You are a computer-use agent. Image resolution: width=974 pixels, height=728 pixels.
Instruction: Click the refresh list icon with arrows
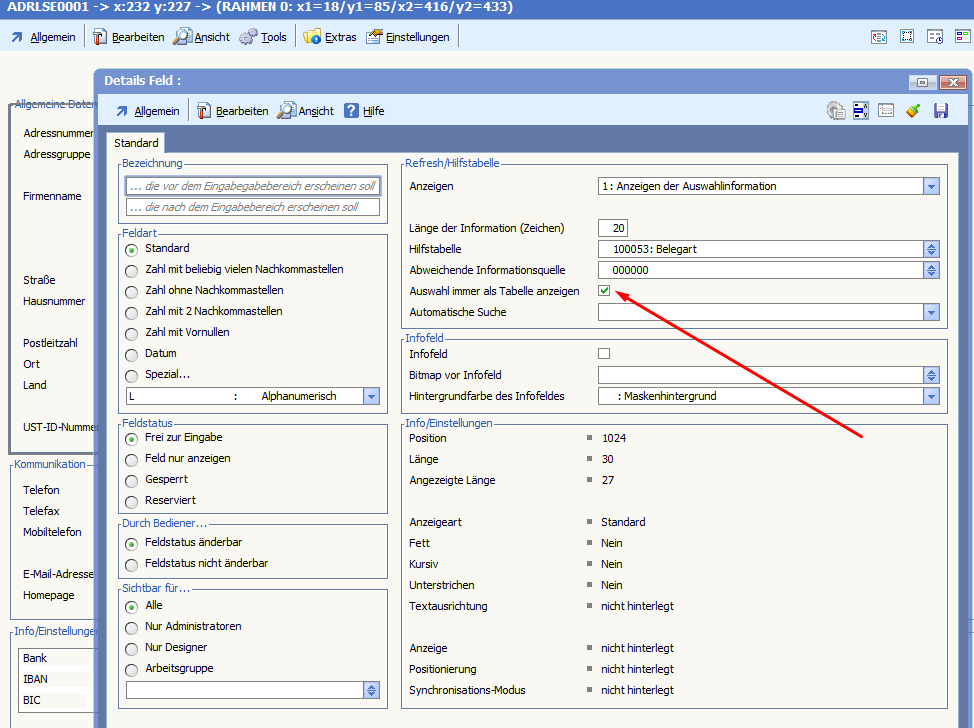pyautogui.click(x=879, y=37)
